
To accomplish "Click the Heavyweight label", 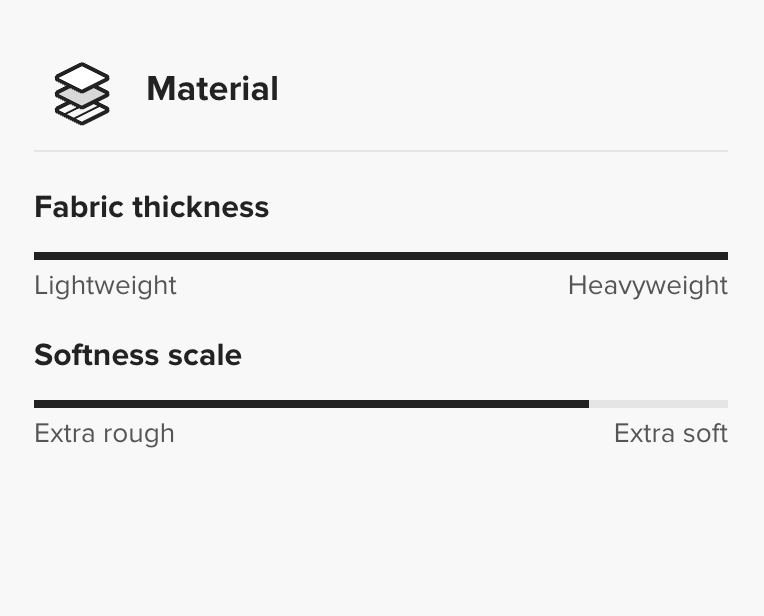I will coord(647,286).
